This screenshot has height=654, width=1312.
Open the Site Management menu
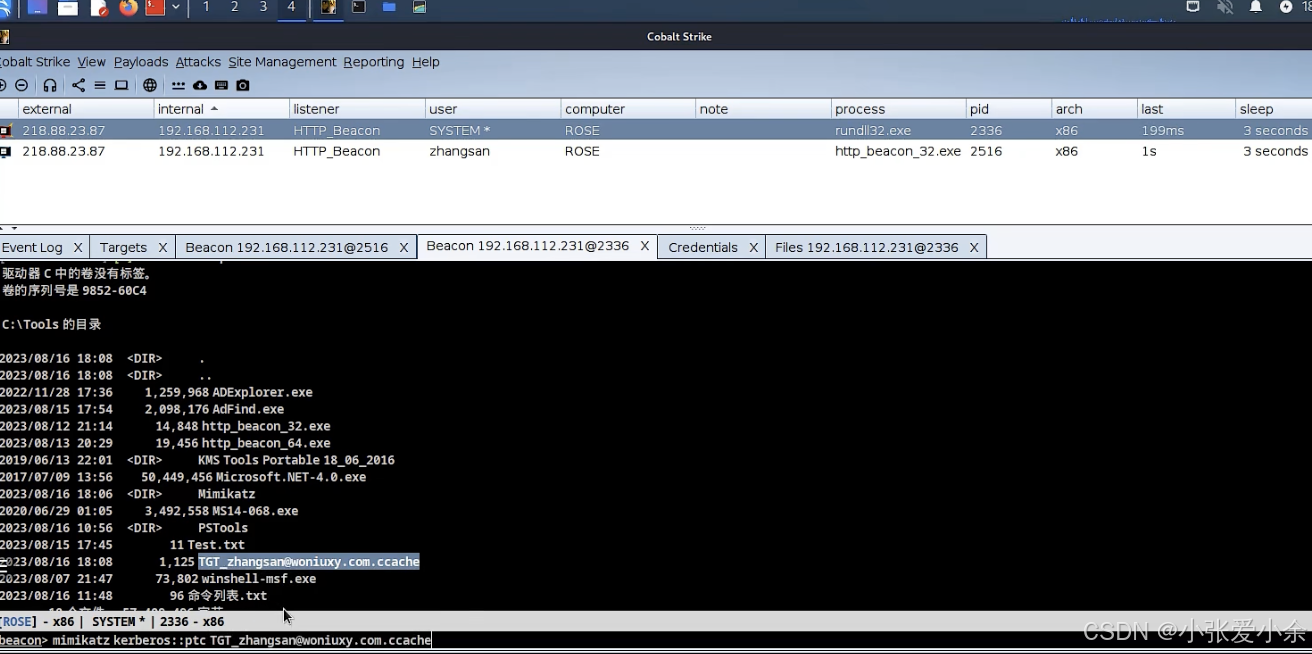282,62
